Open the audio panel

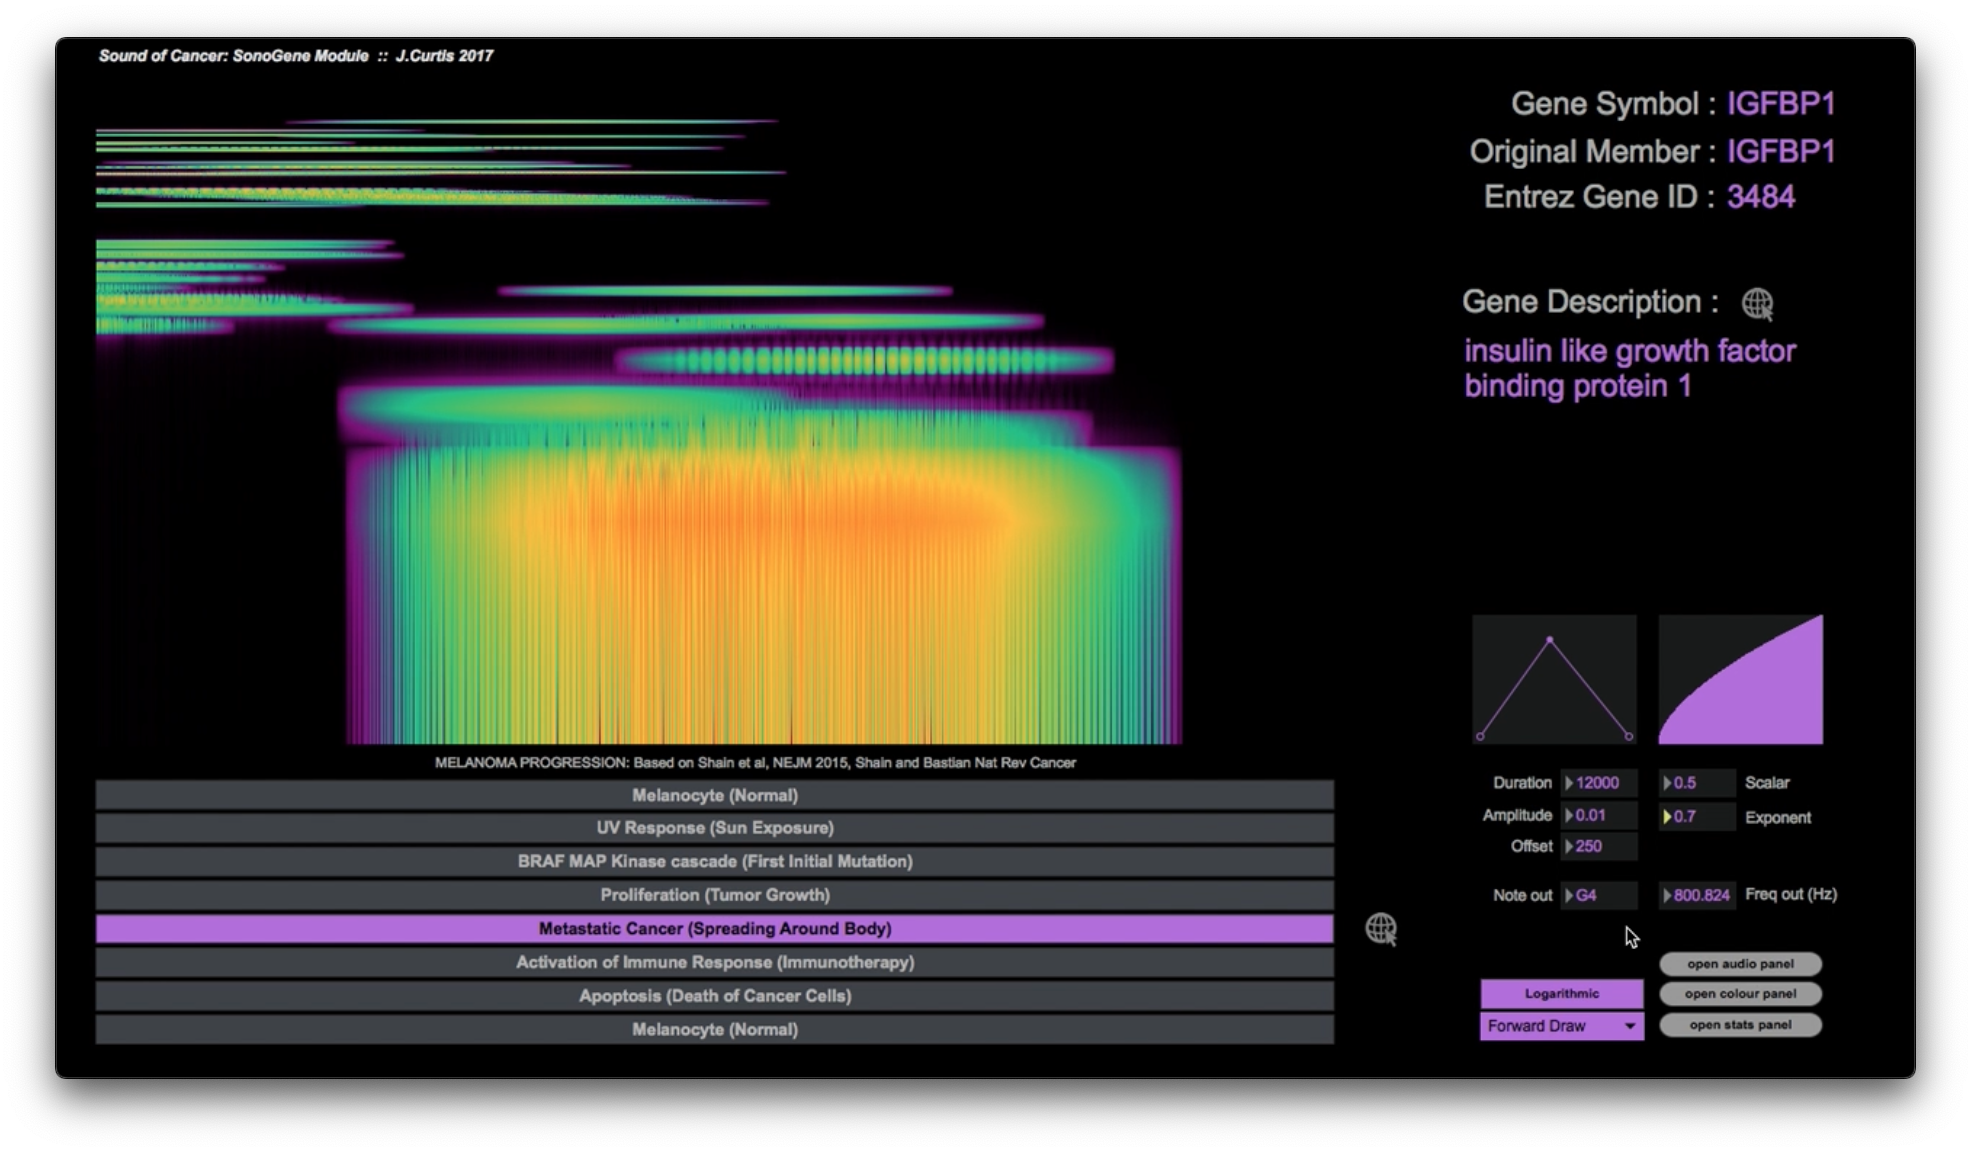click(x=1741, y=961)
